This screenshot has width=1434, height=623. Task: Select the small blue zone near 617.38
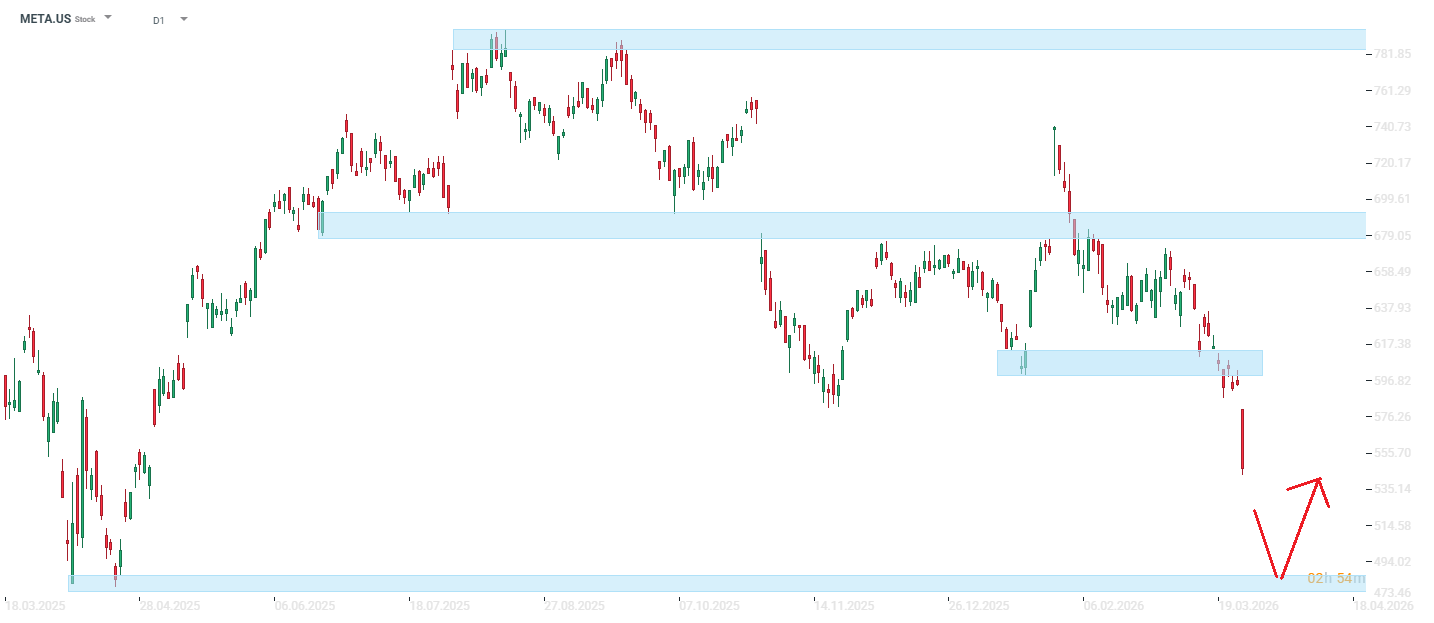pos(1130,362)
